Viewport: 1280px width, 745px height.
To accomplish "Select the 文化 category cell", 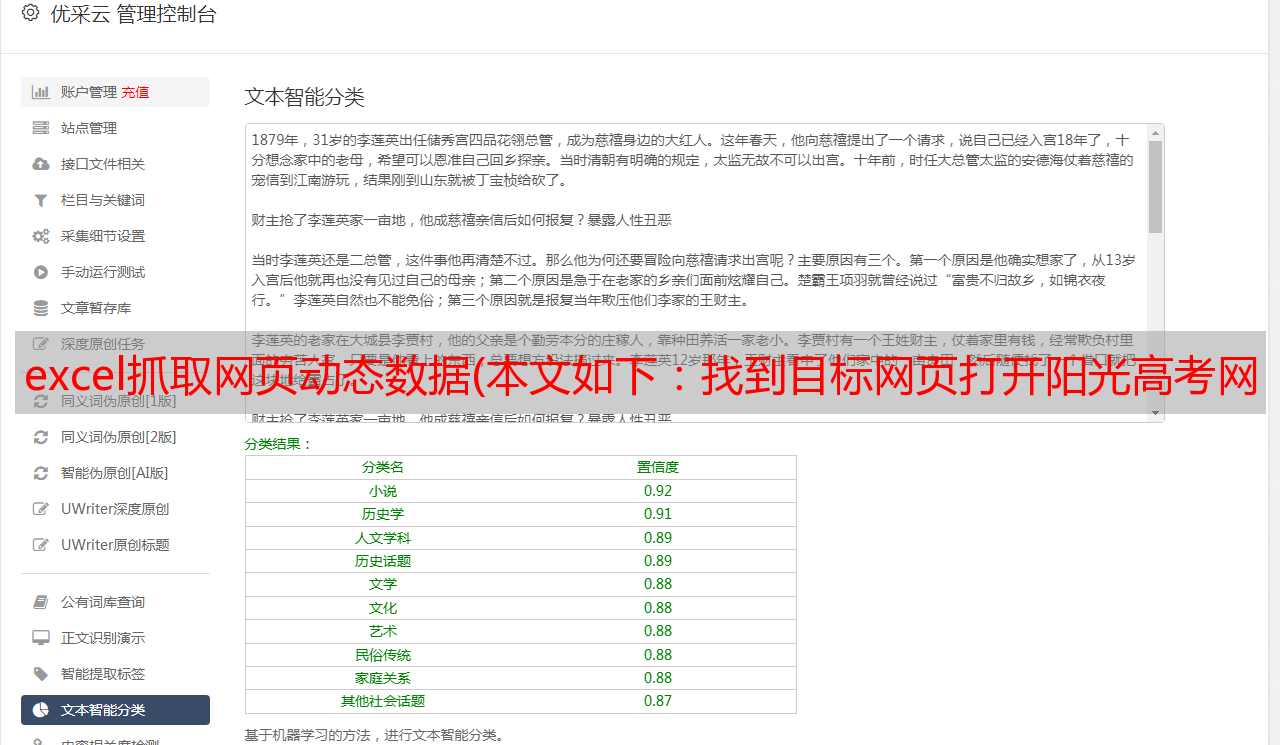I will point(383,608).
